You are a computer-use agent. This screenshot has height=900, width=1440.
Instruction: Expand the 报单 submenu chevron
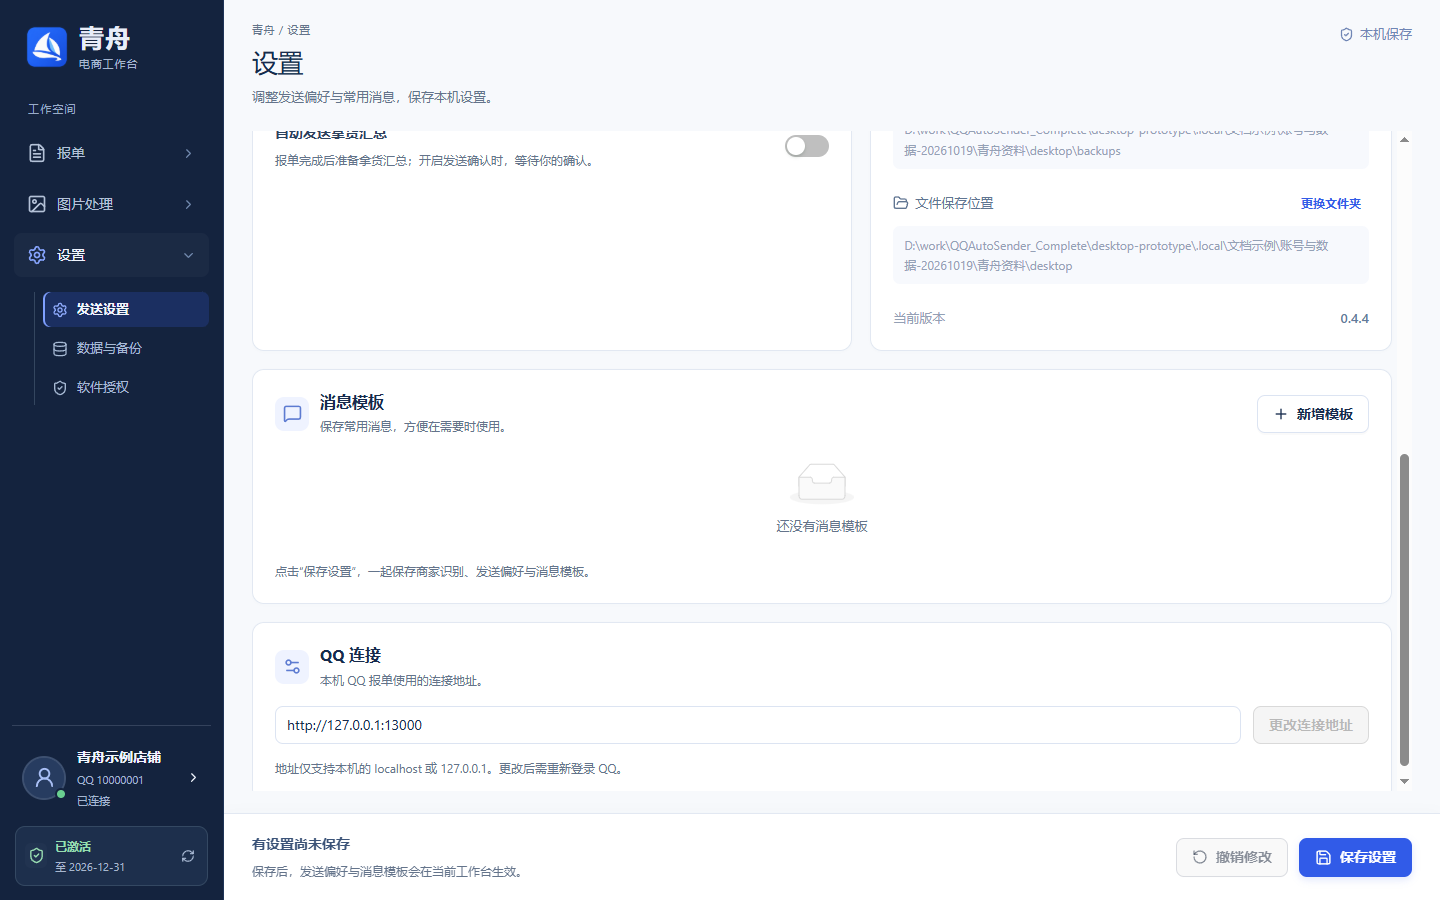[x=188, y=153]
